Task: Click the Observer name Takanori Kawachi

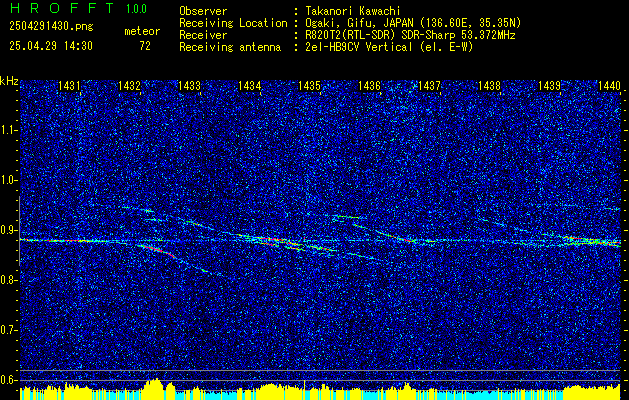Action: pos(352,11)
